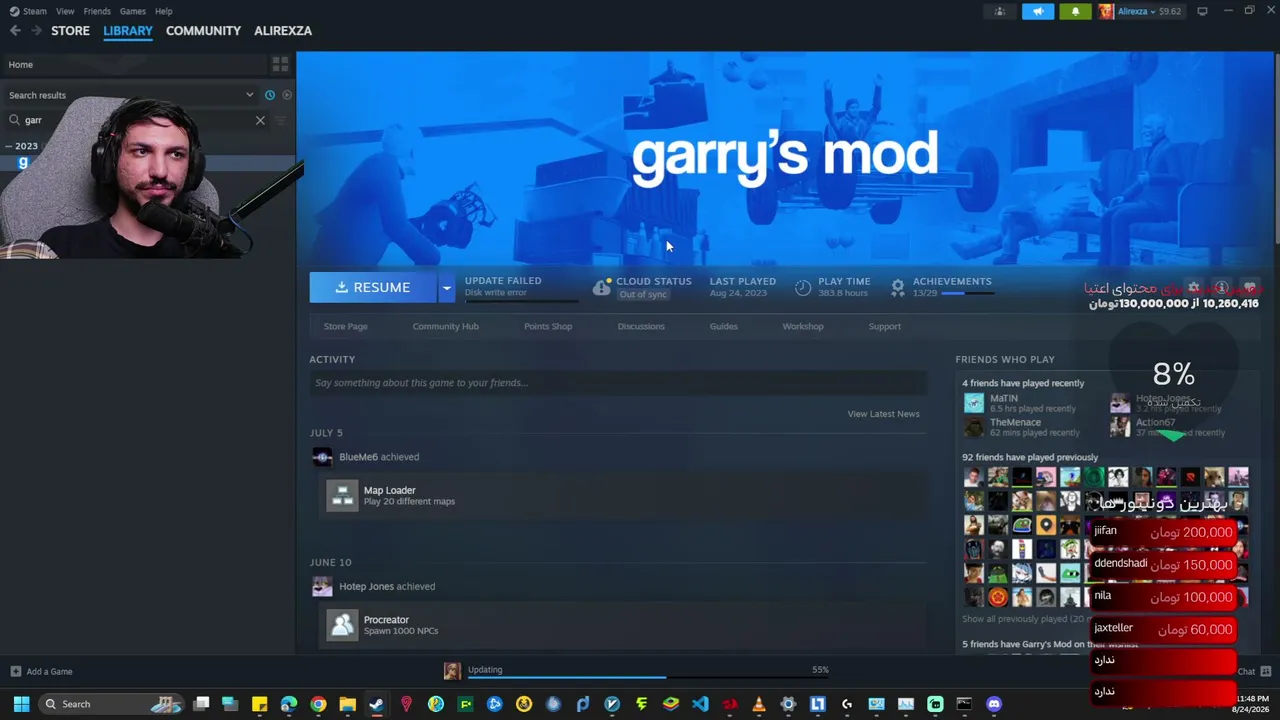Viewport: 1280px width, 720px height.
Task: Open the Store Page link
Action: point(346,326)
